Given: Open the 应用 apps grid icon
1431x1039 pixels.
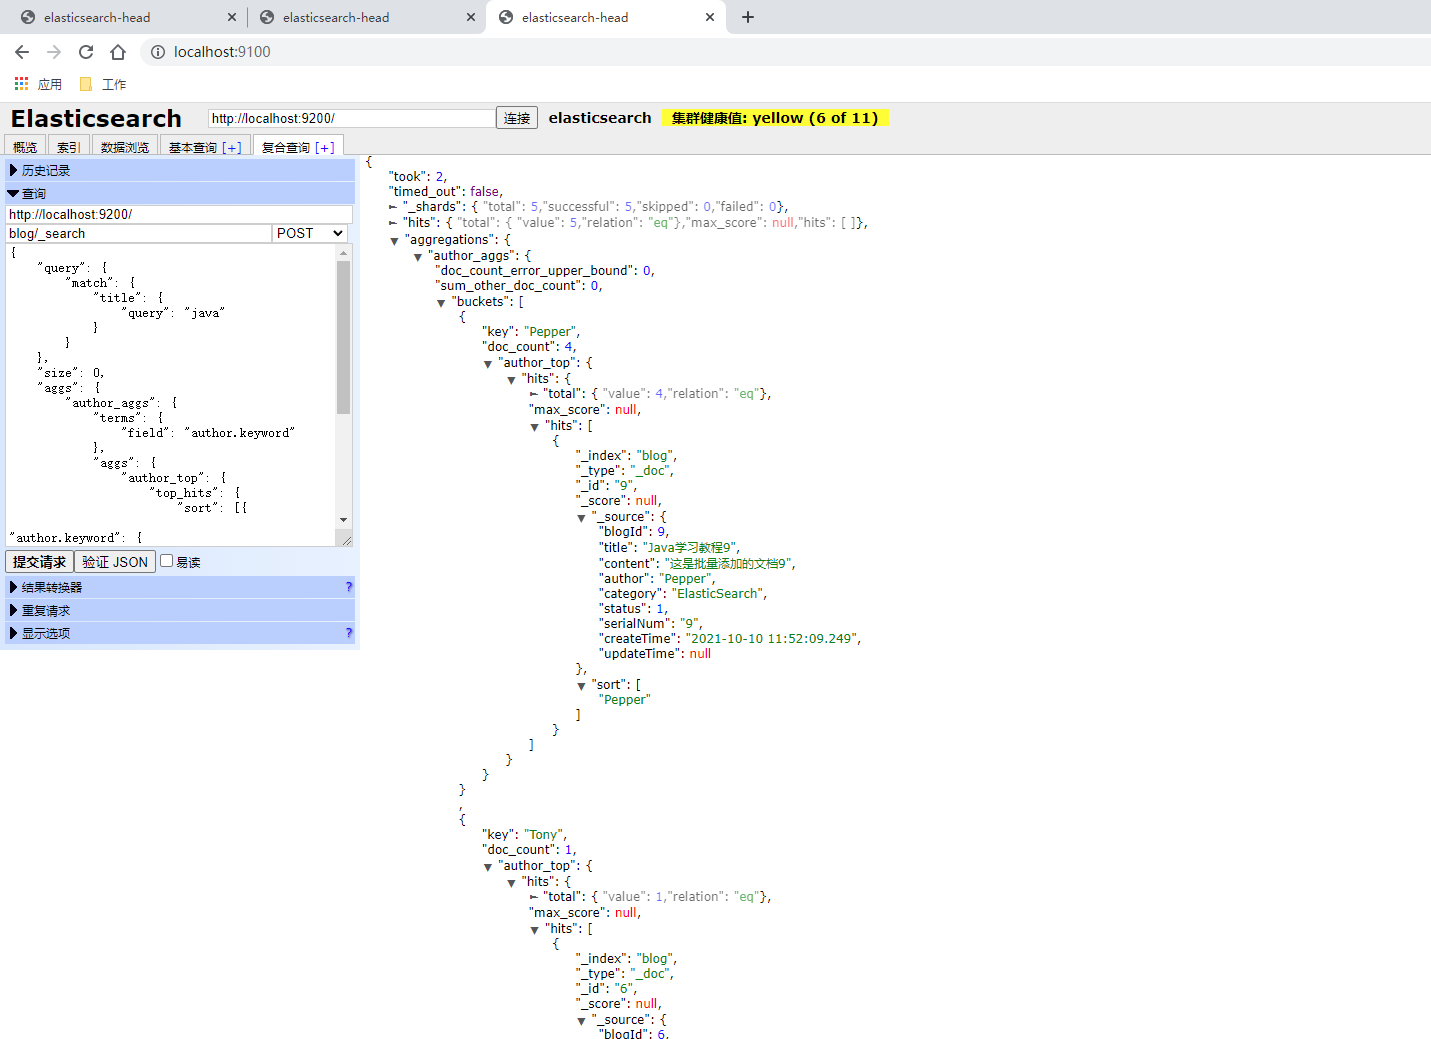Looking at the screenshot, I should (20, 83).
